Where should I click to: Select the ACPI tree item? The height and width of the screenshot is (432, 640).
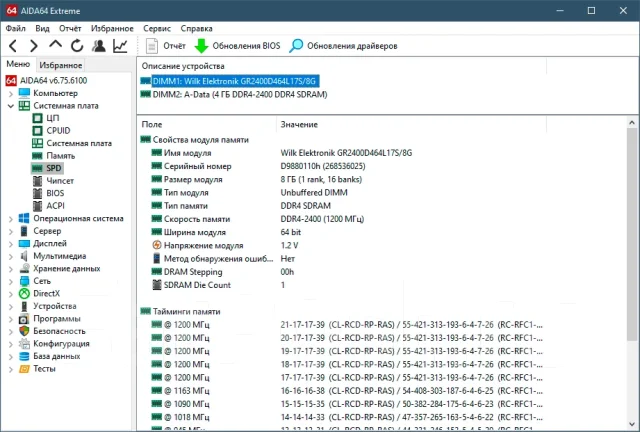[55, 206]
